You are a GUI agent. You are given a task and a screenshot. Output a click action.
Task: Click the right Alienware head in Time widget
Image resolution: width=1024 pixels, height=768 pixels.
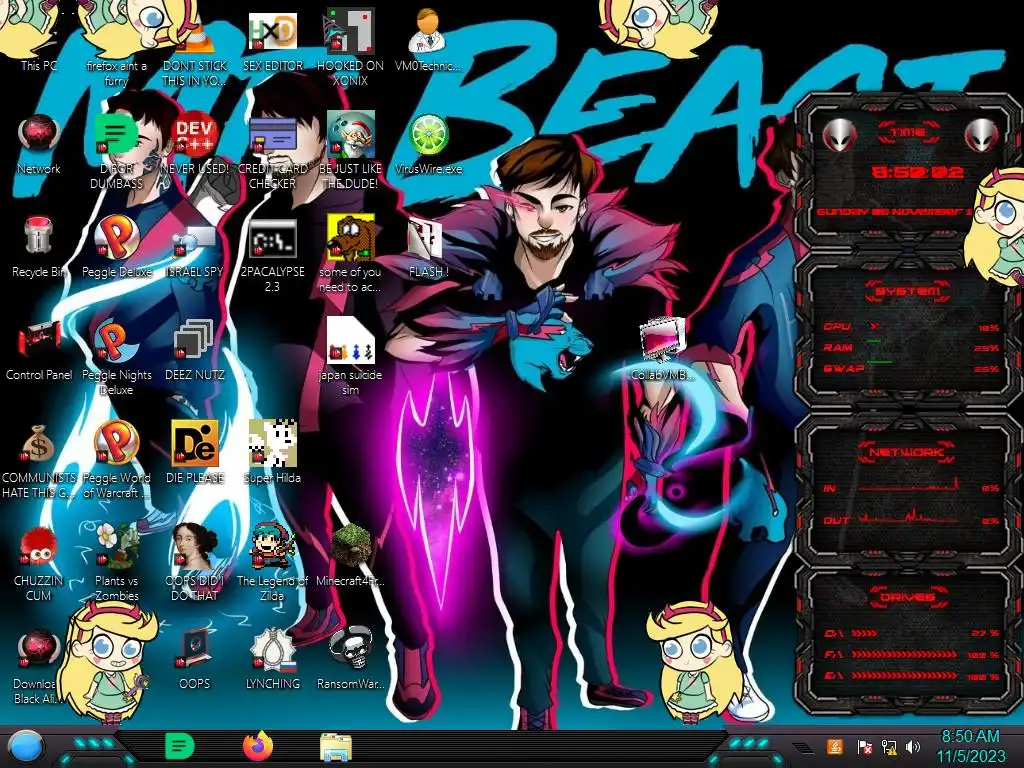tap(981, 135)
